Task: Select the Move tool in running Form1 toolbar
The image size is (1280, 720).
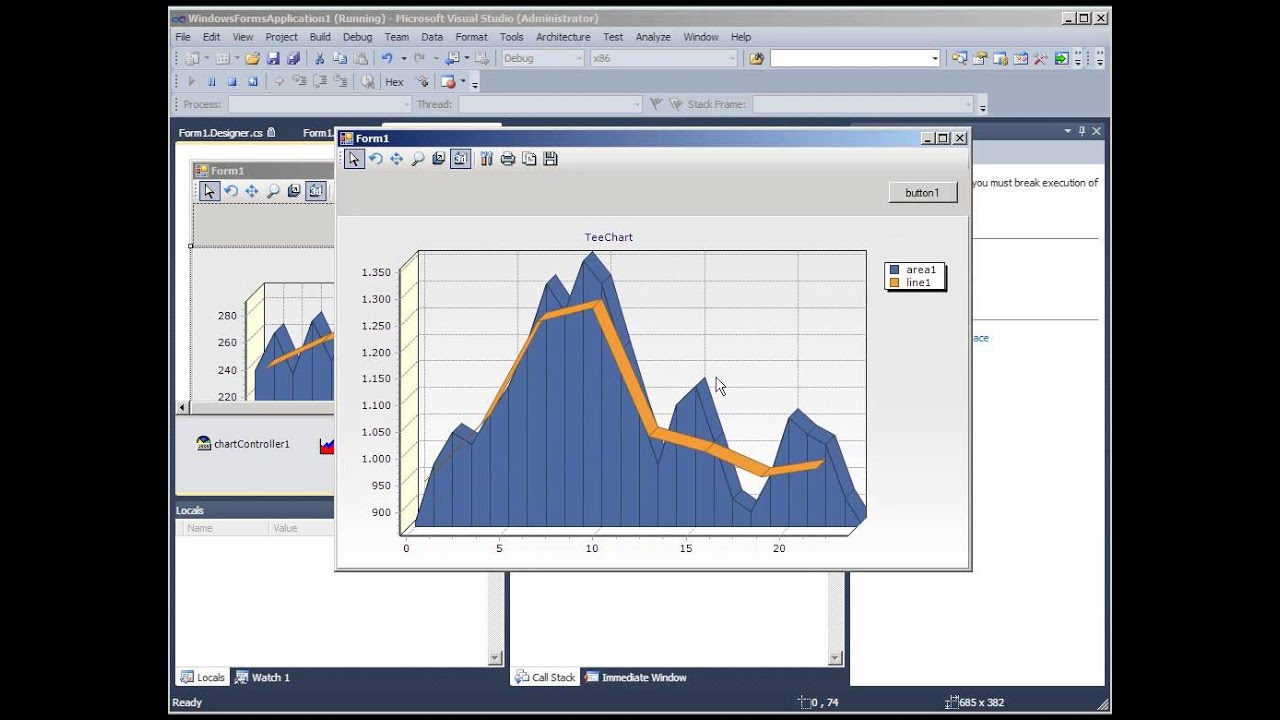Action: tap(396, 159)
